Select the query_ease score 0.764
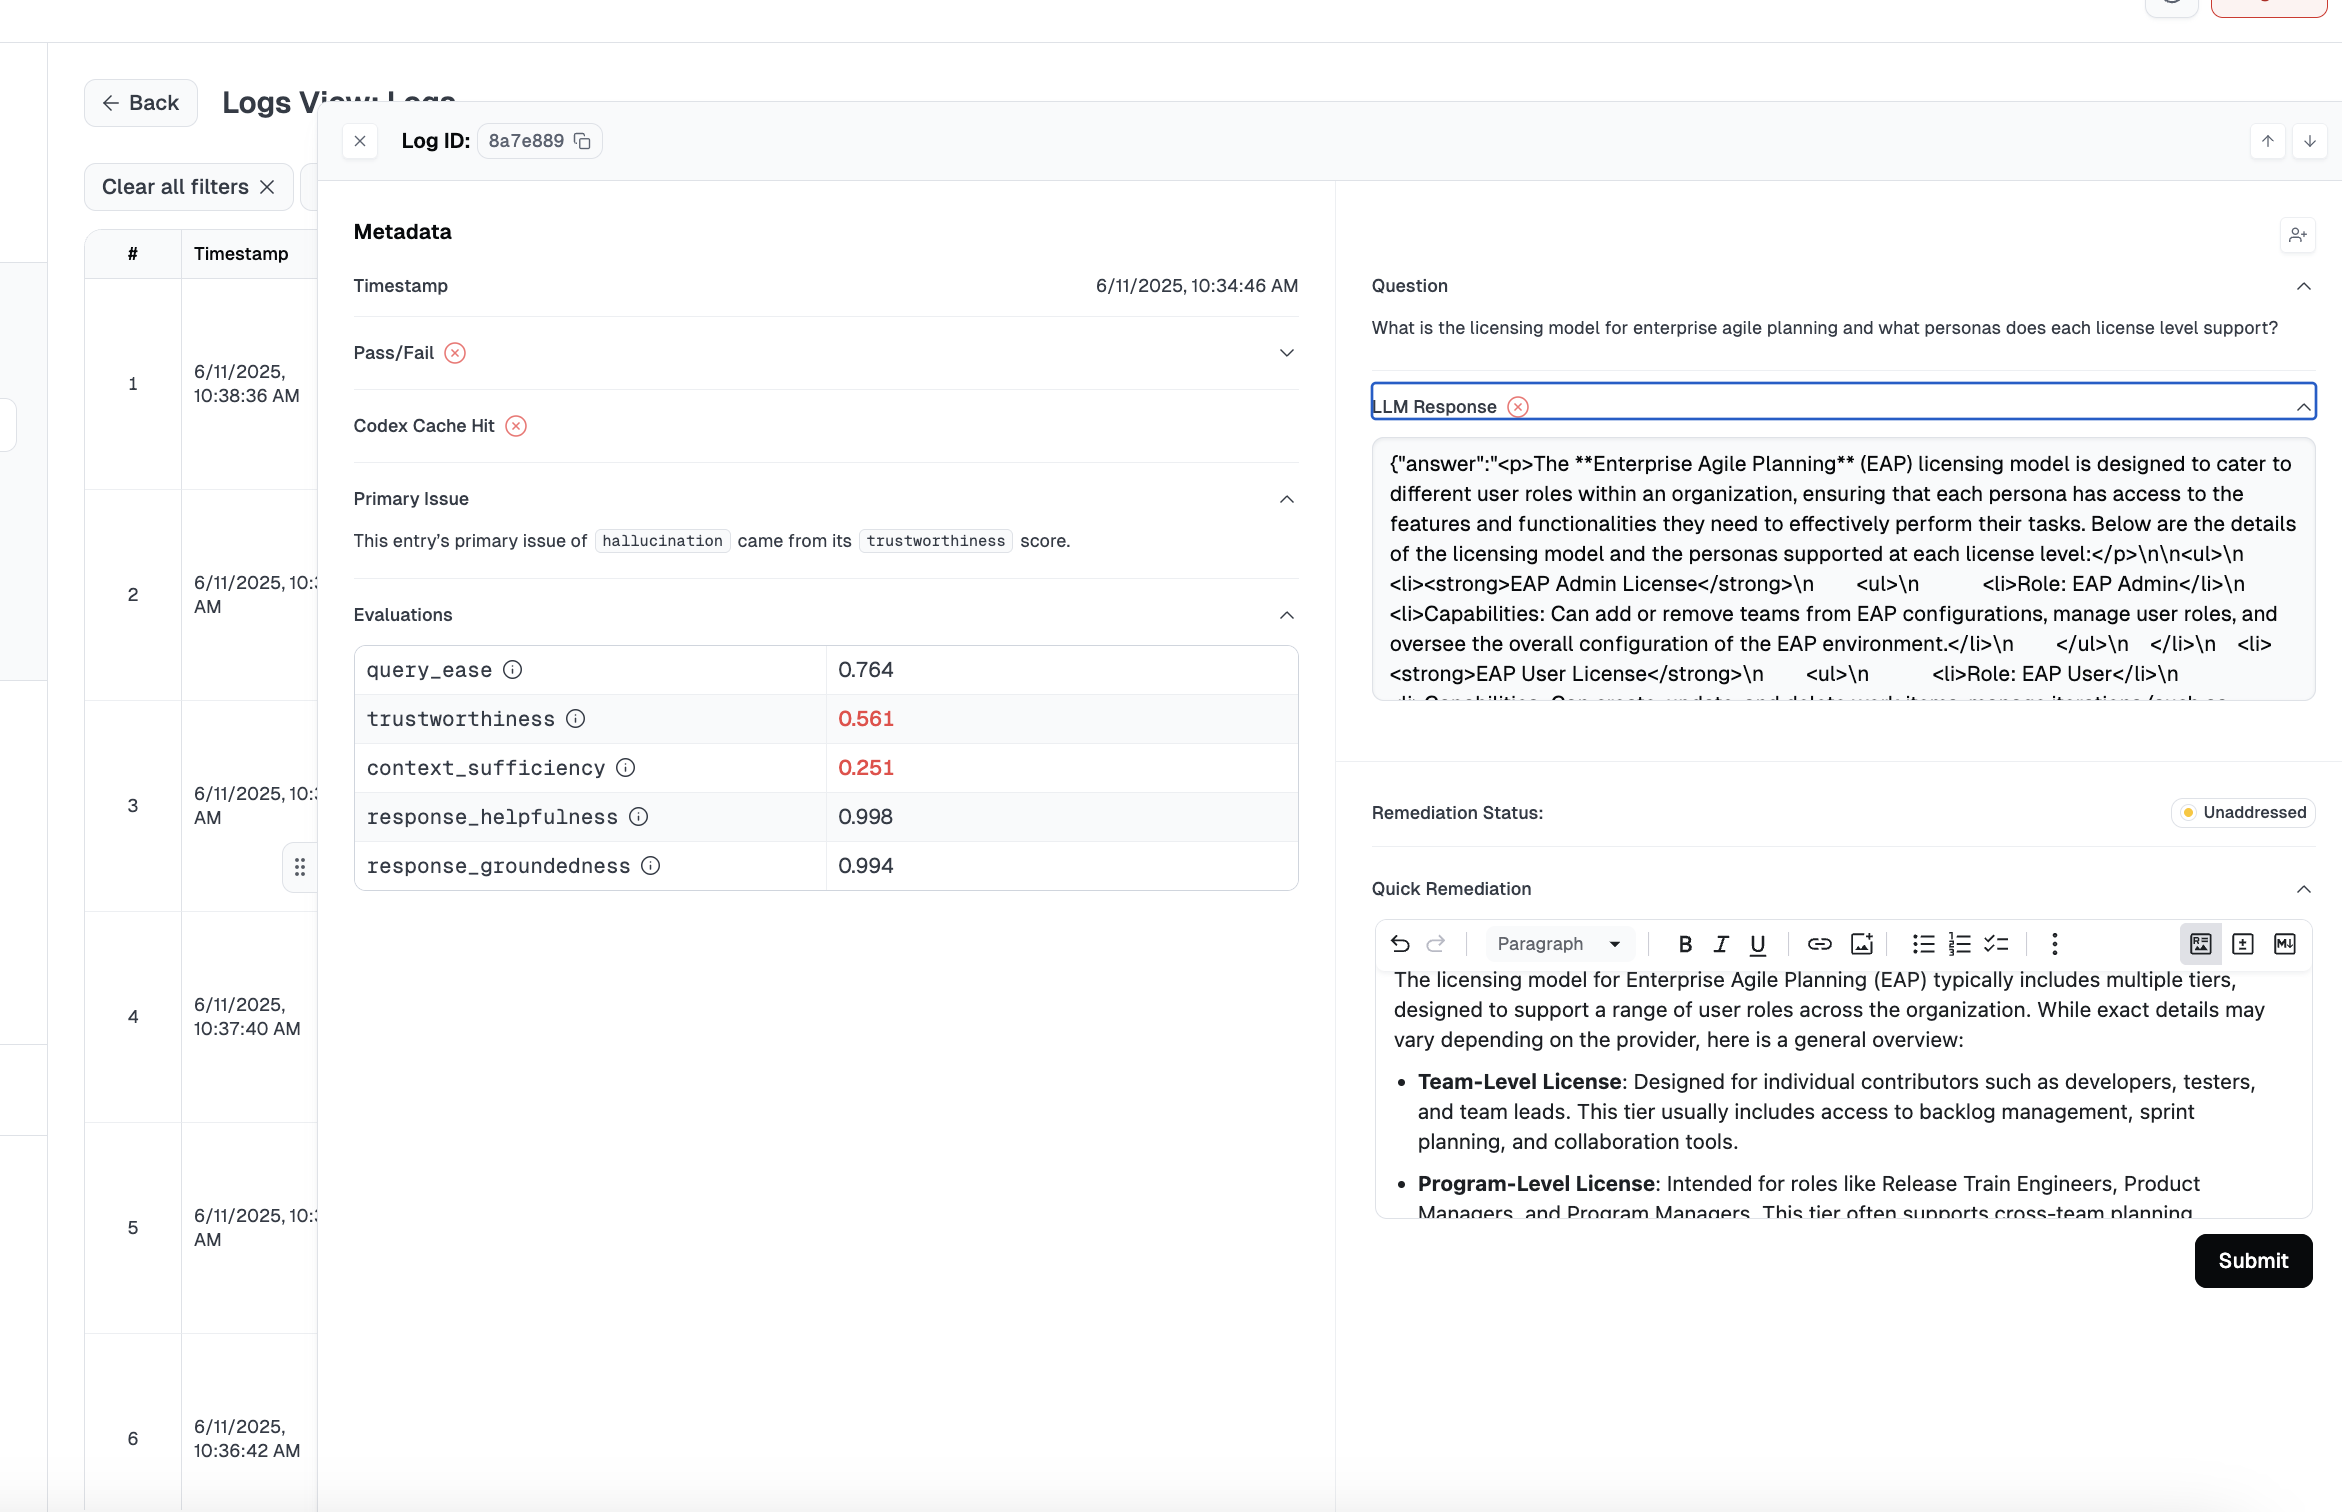The image size is (2342, 1512). pos(866,670)
